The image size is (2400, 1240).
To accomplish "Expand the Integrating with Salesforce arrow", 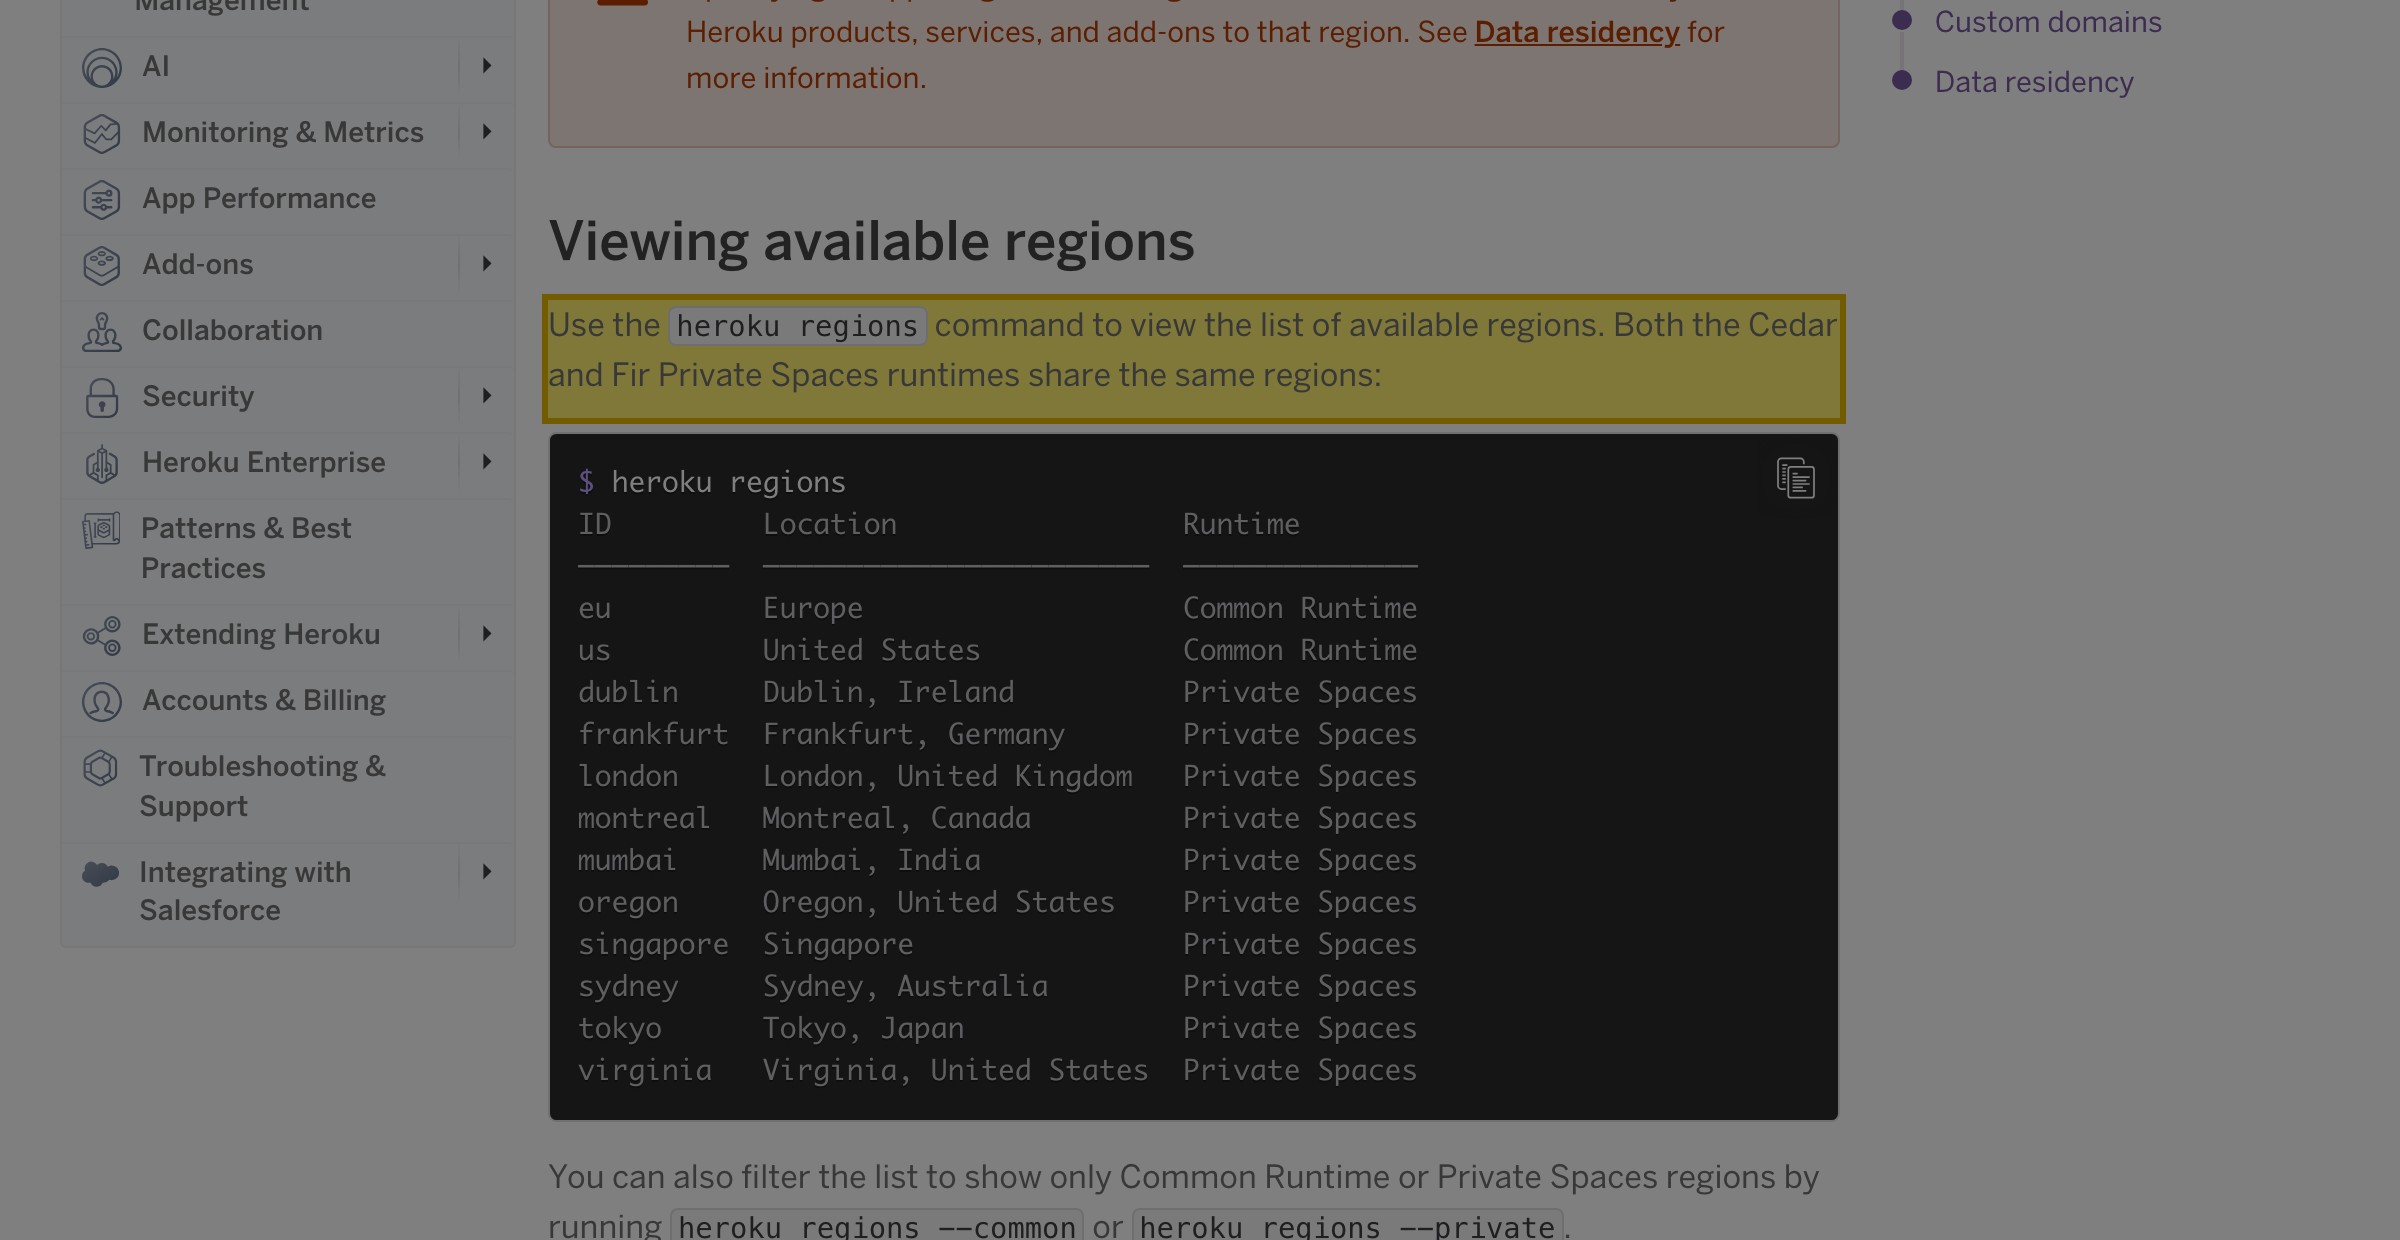I will [487, 872].
